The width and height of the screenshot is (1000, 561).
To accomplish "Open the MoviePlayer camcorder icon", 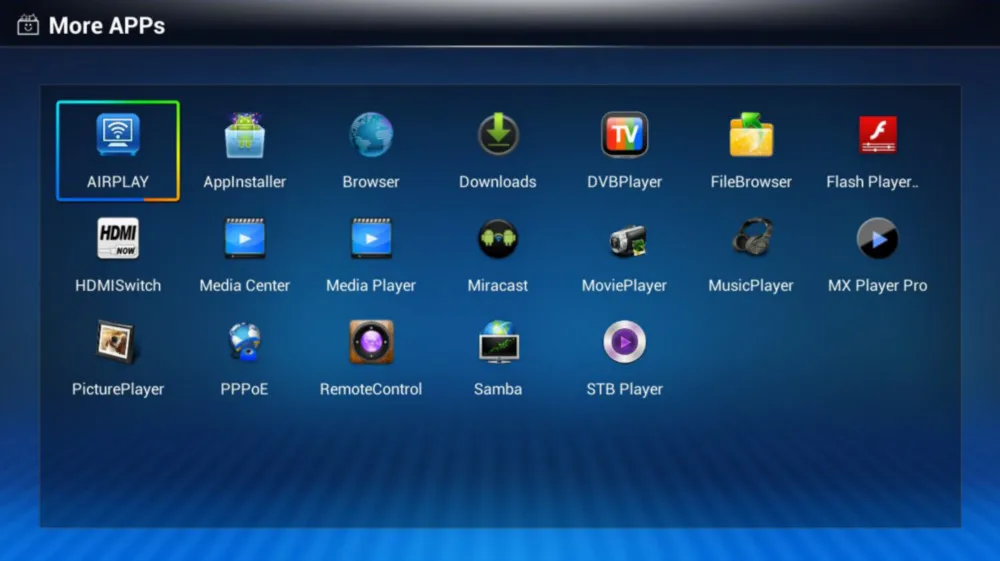I will click(x=627, y=240).
